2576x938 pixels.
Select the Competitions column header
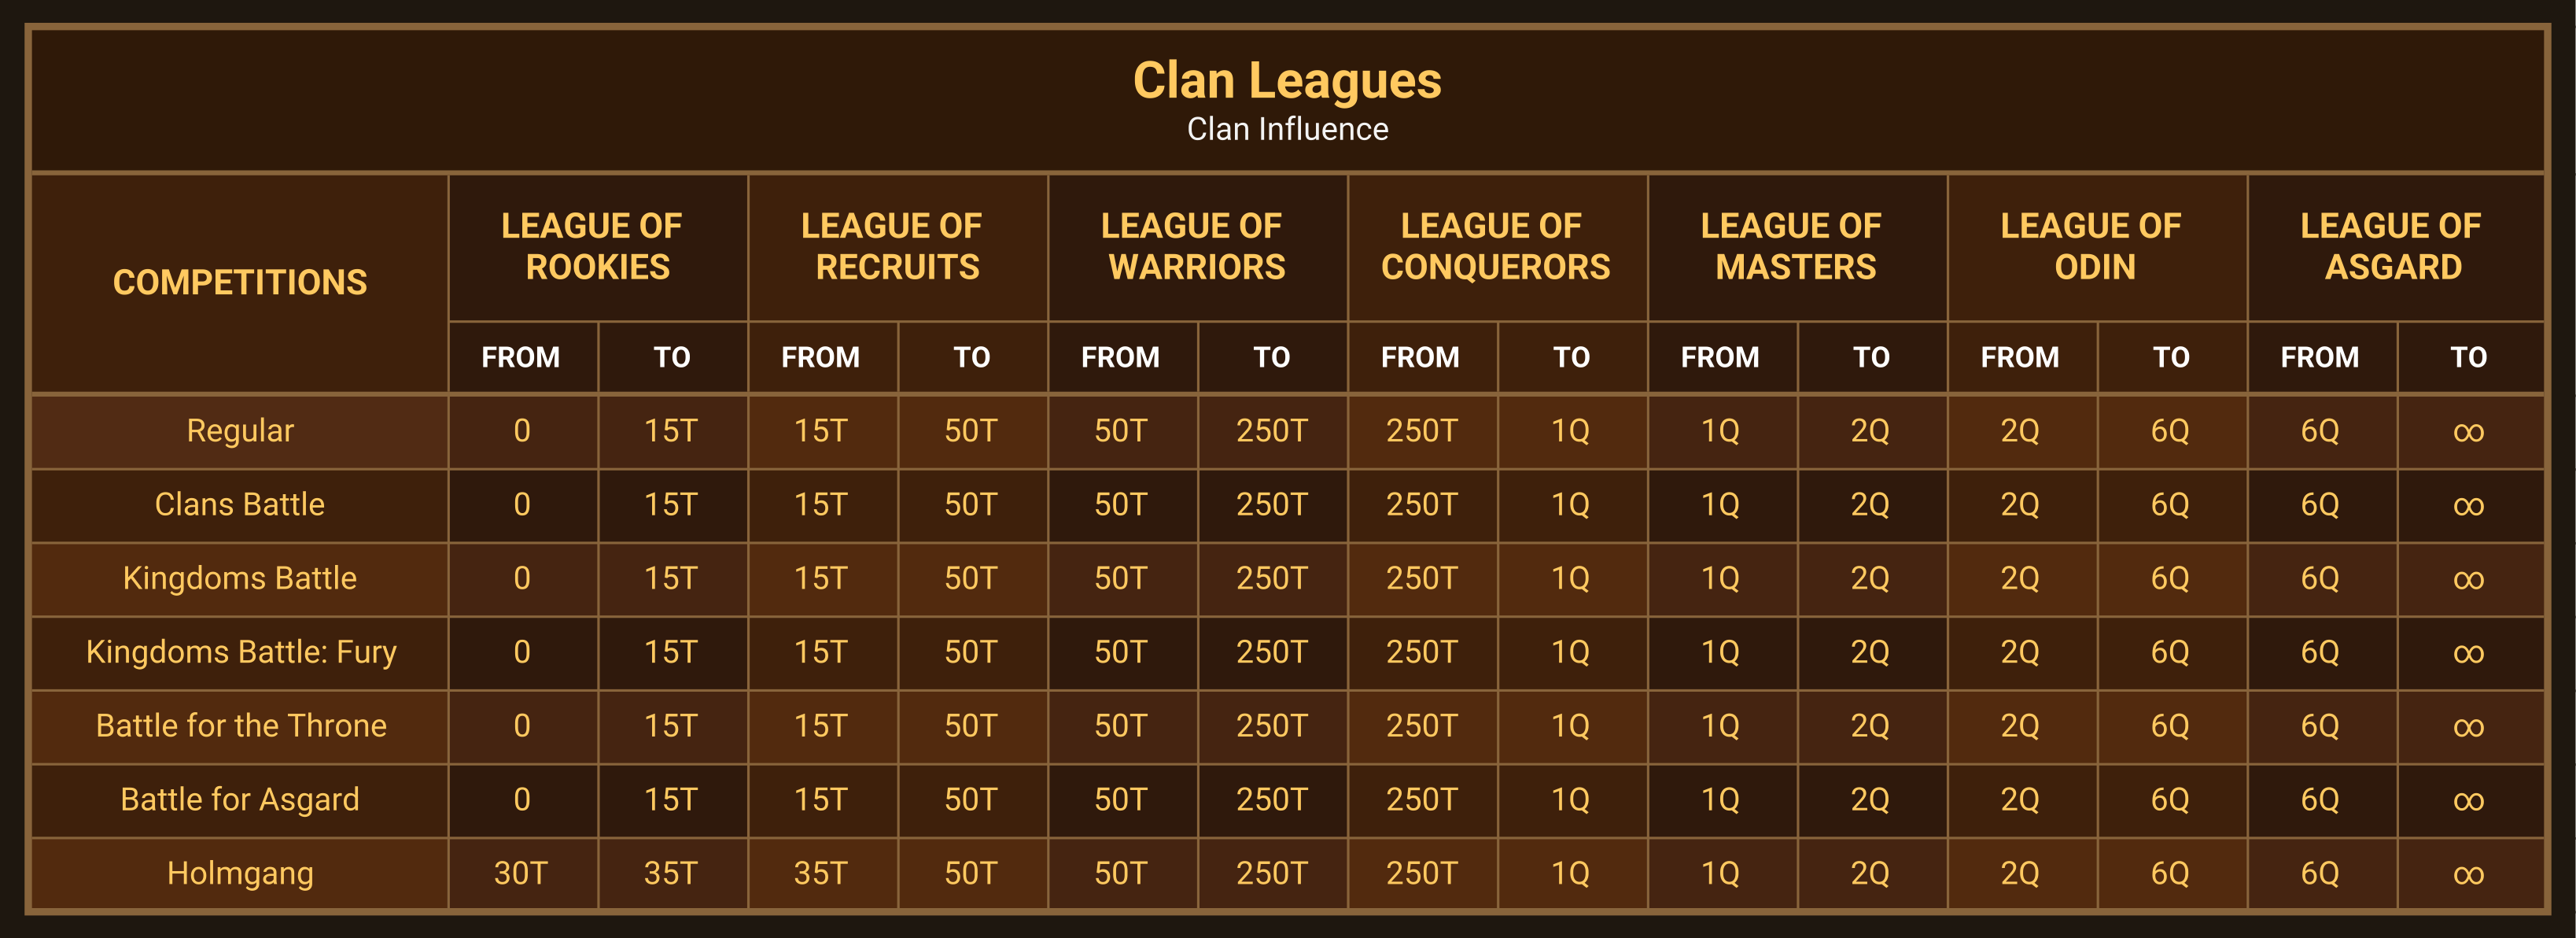(x=240, y=283)
